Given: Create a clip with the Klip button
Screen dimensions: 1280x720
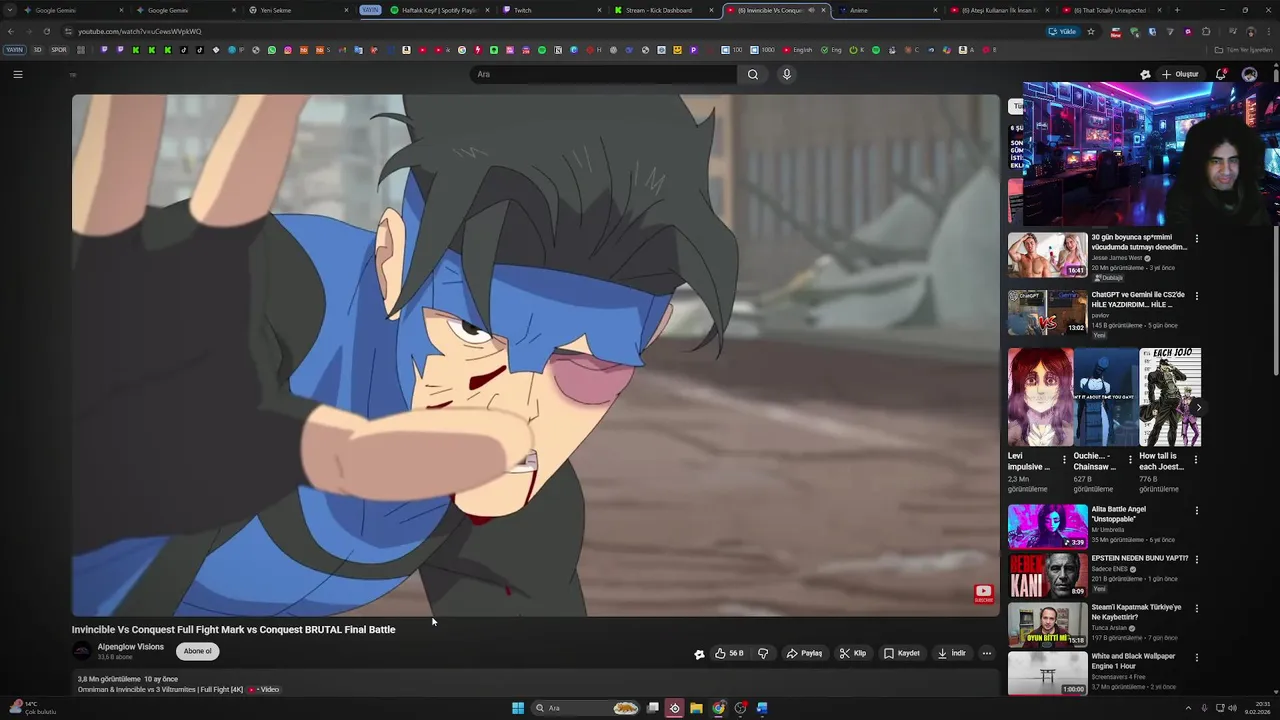Looking at the screenshot, I should [x=853, y=653].
